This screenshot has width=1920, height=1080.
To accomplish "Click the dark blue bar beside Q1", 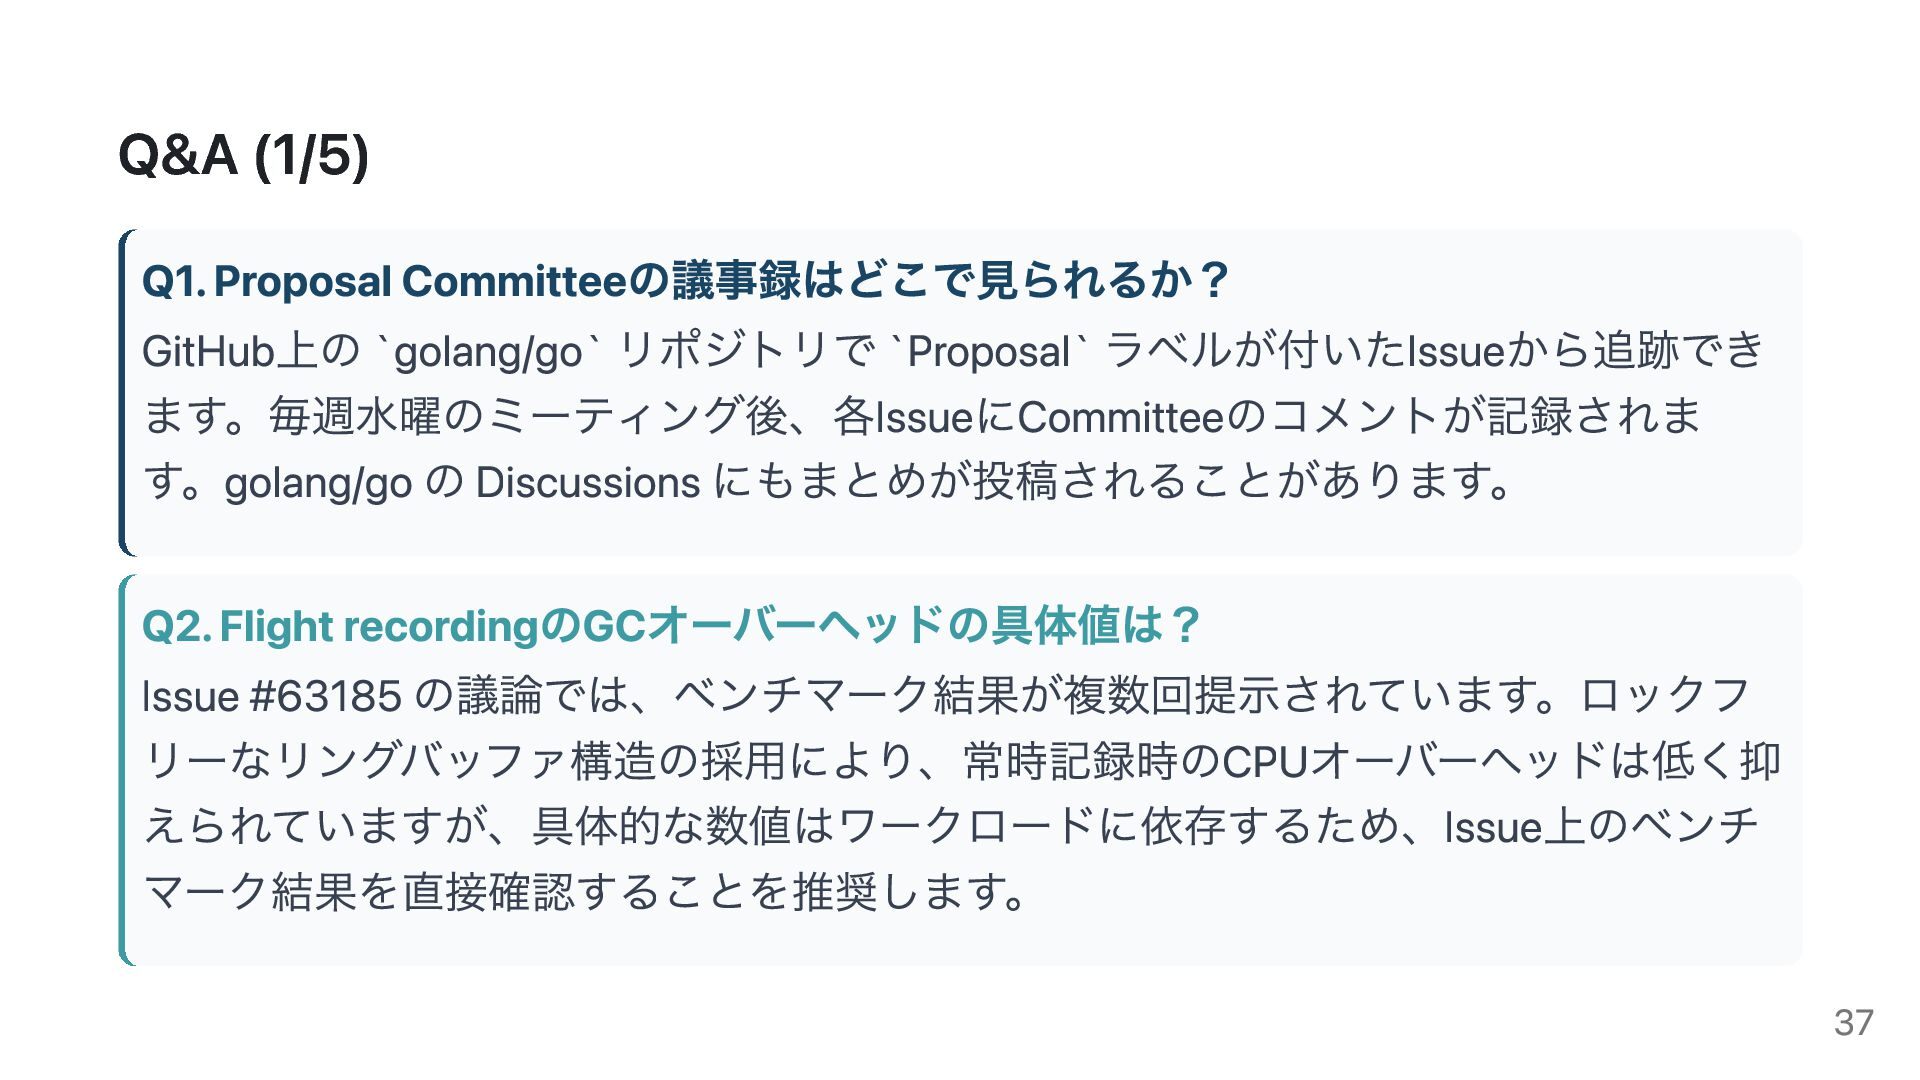I will (122, 392).
